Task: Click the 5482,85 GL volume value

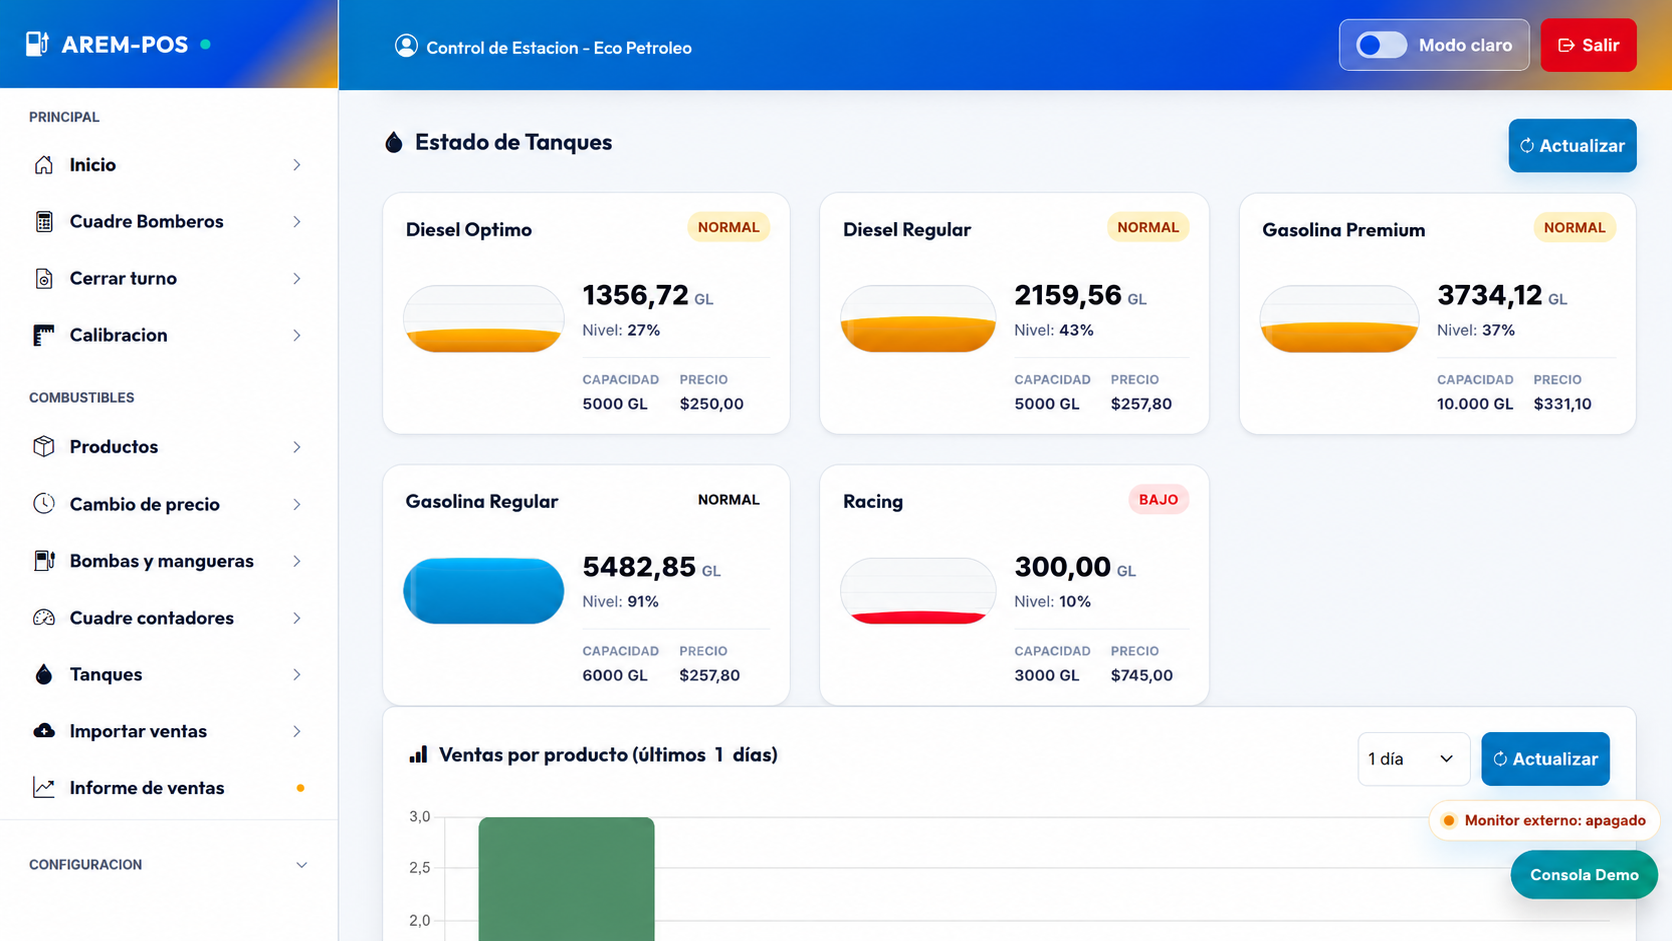Action: (651, 567)
